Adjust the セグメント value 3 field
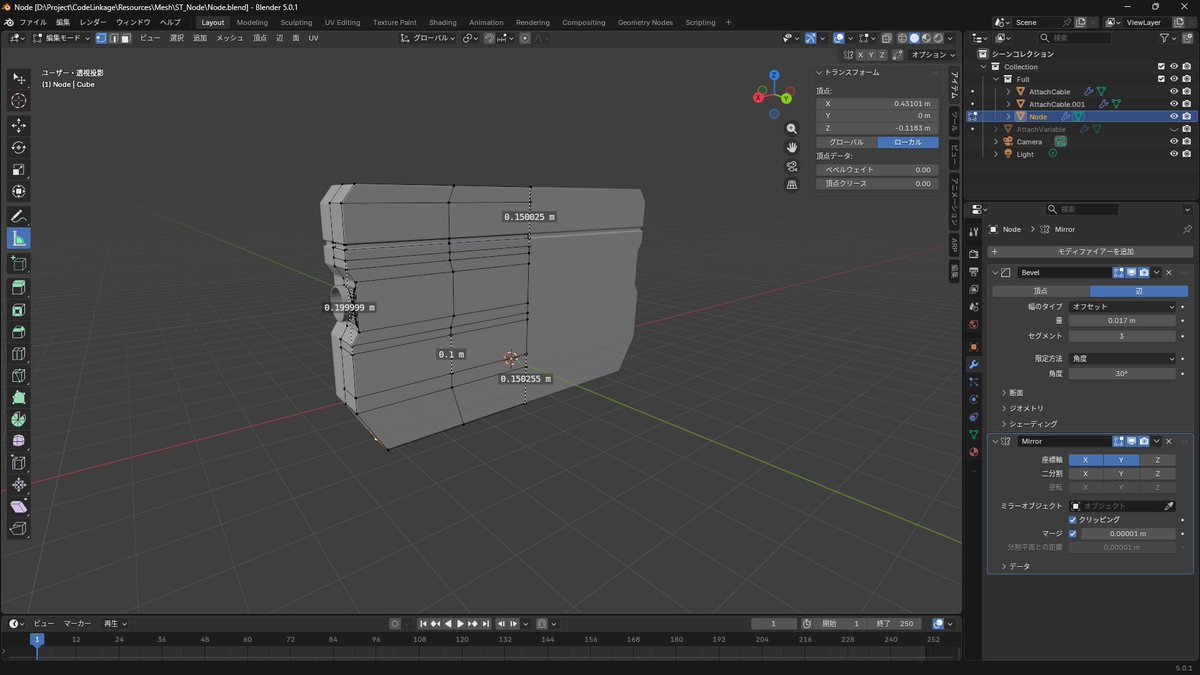Screen dimensions: 1200x675 pyautogui.click(x=1122, y=335)
